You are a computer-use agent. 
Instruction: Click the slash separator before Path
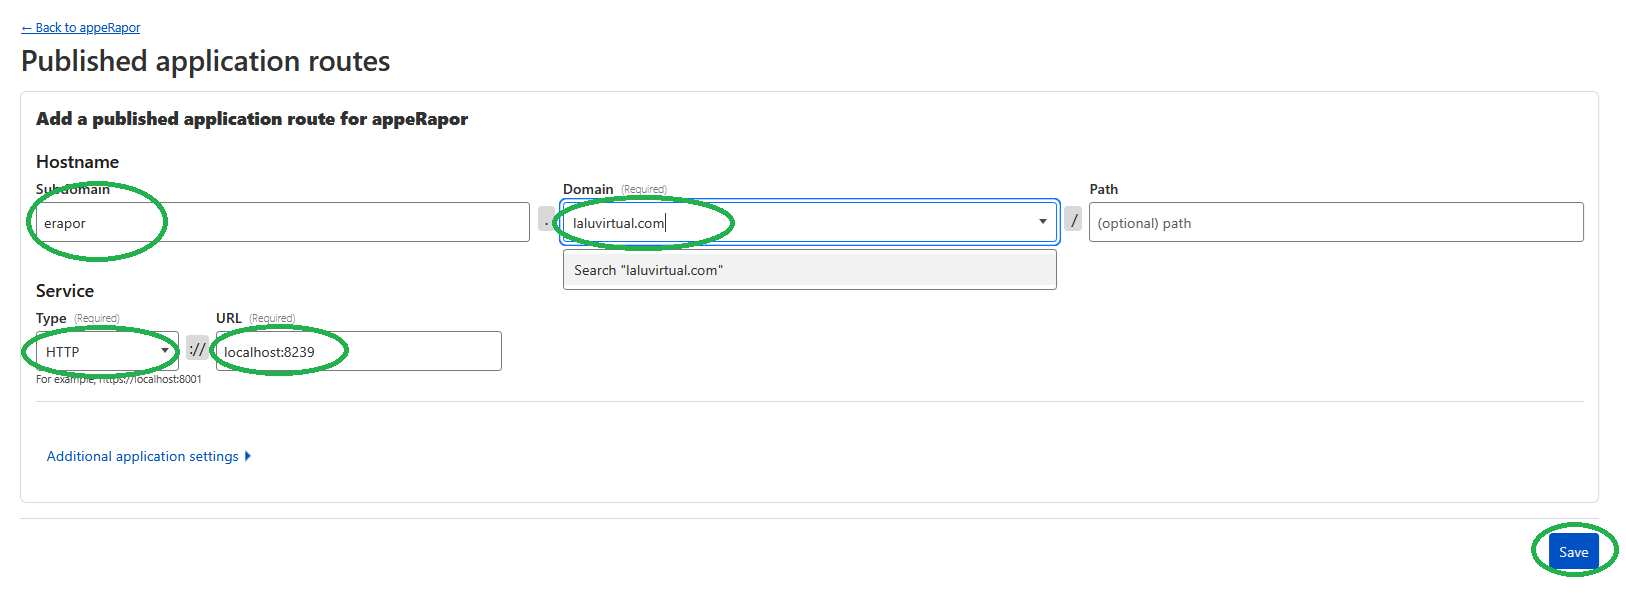[1073, 220]
